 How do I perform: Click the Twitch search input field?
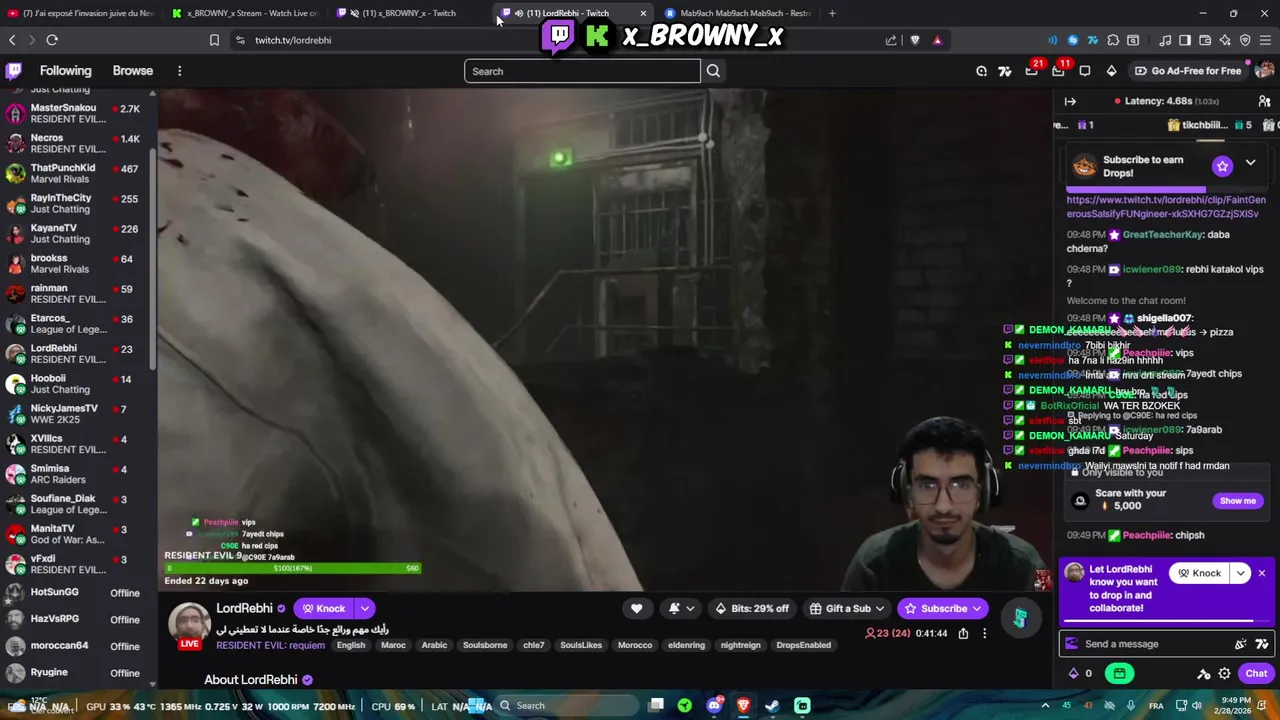[x=582, y=71]
